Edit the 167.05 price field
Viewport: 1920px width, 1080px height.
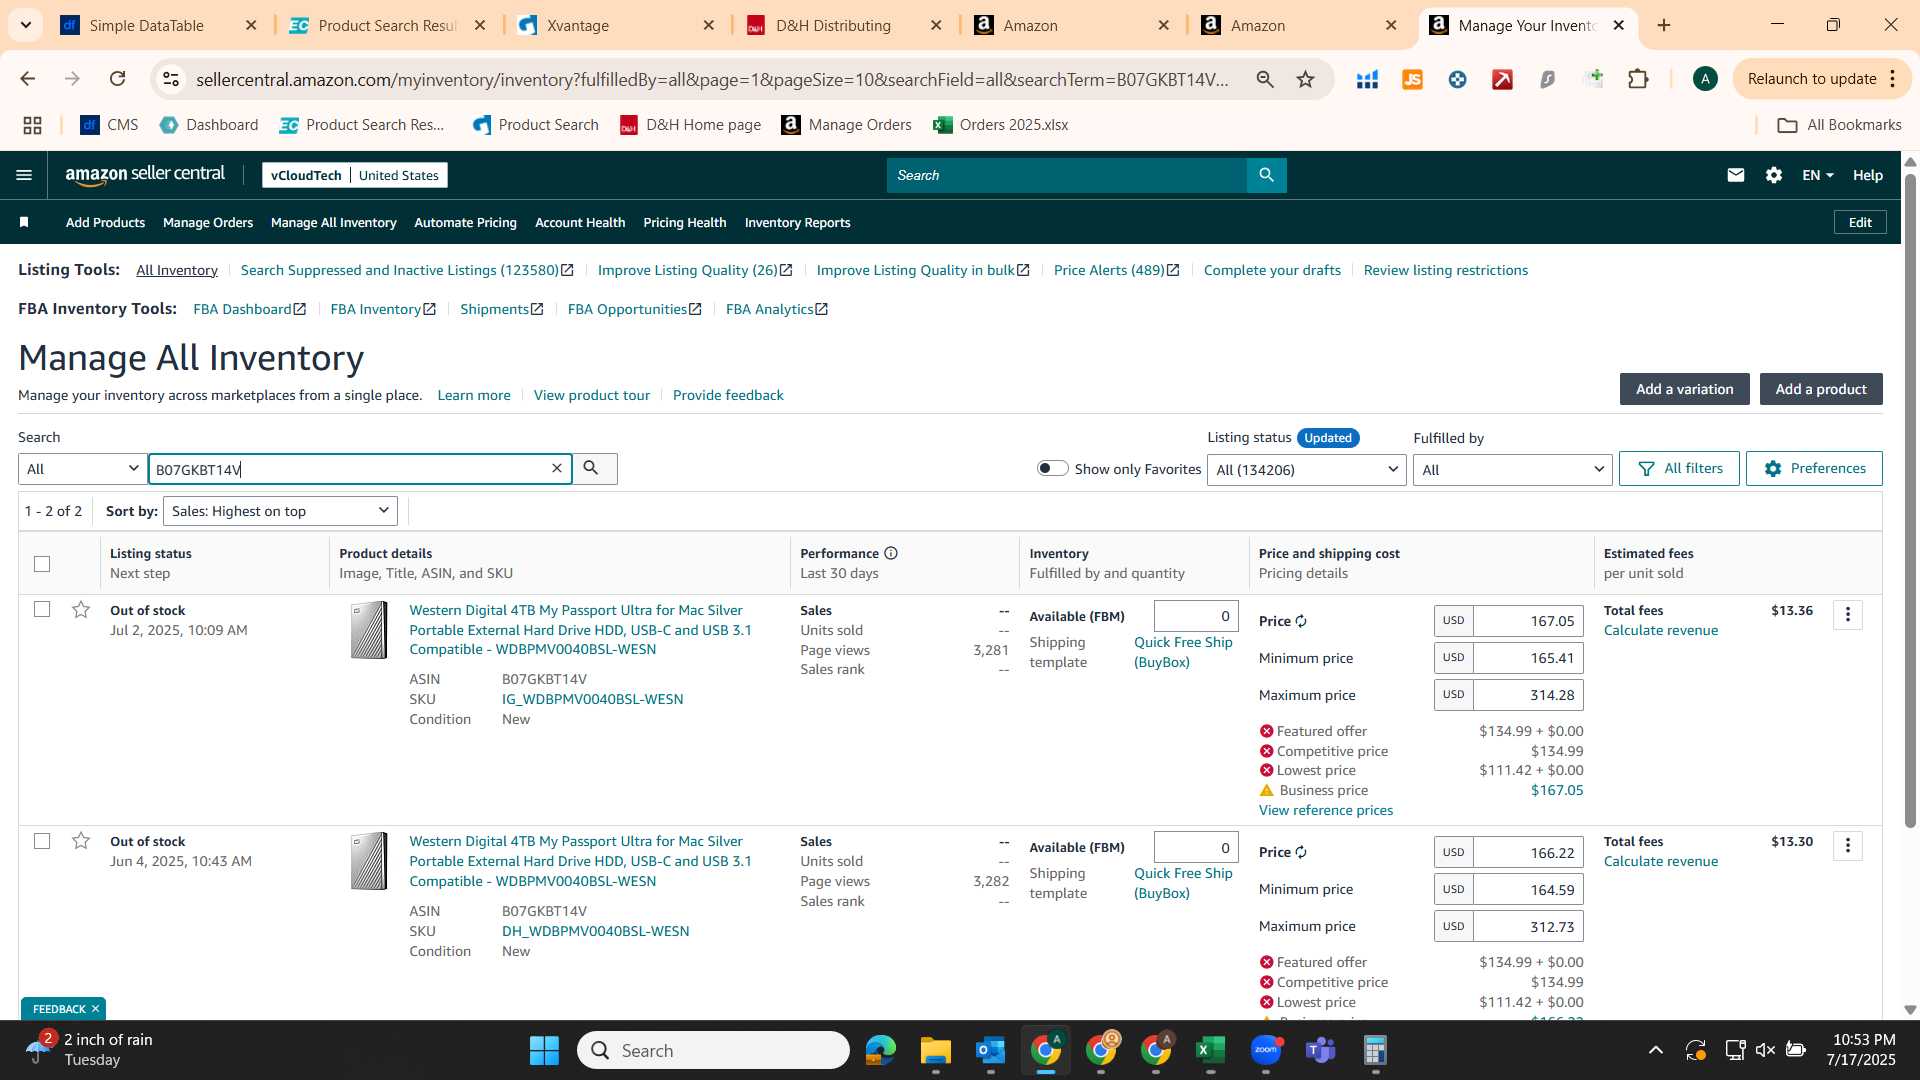(1528, 621)
